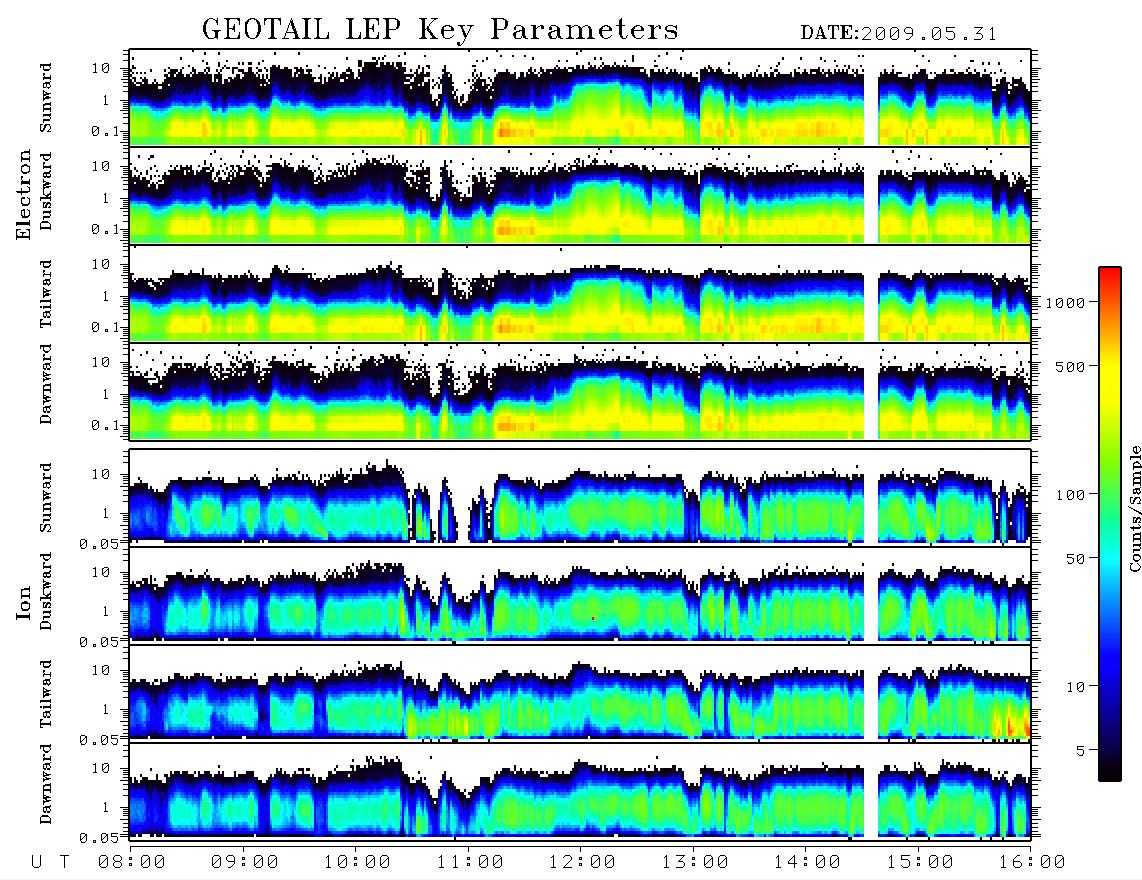Click the 'U T' axis label

(x=51, y=862)
